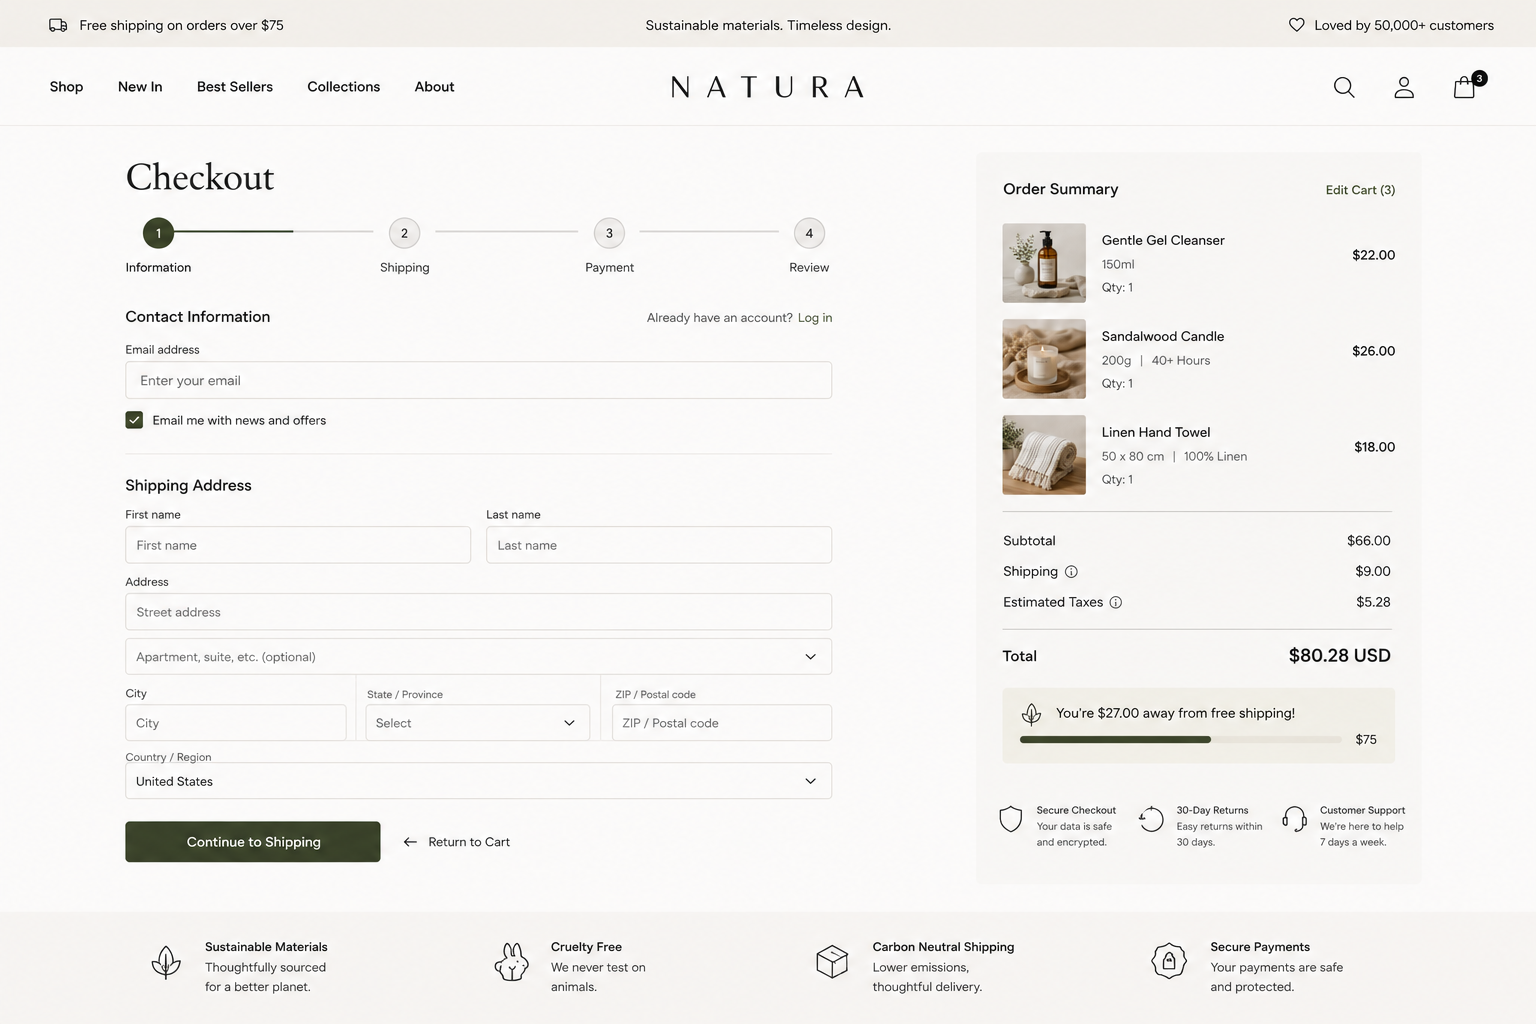This screenshot has width=1536, height=1024.
Task: Jump to step 4 Review
Action: click(x=809, y=233)
